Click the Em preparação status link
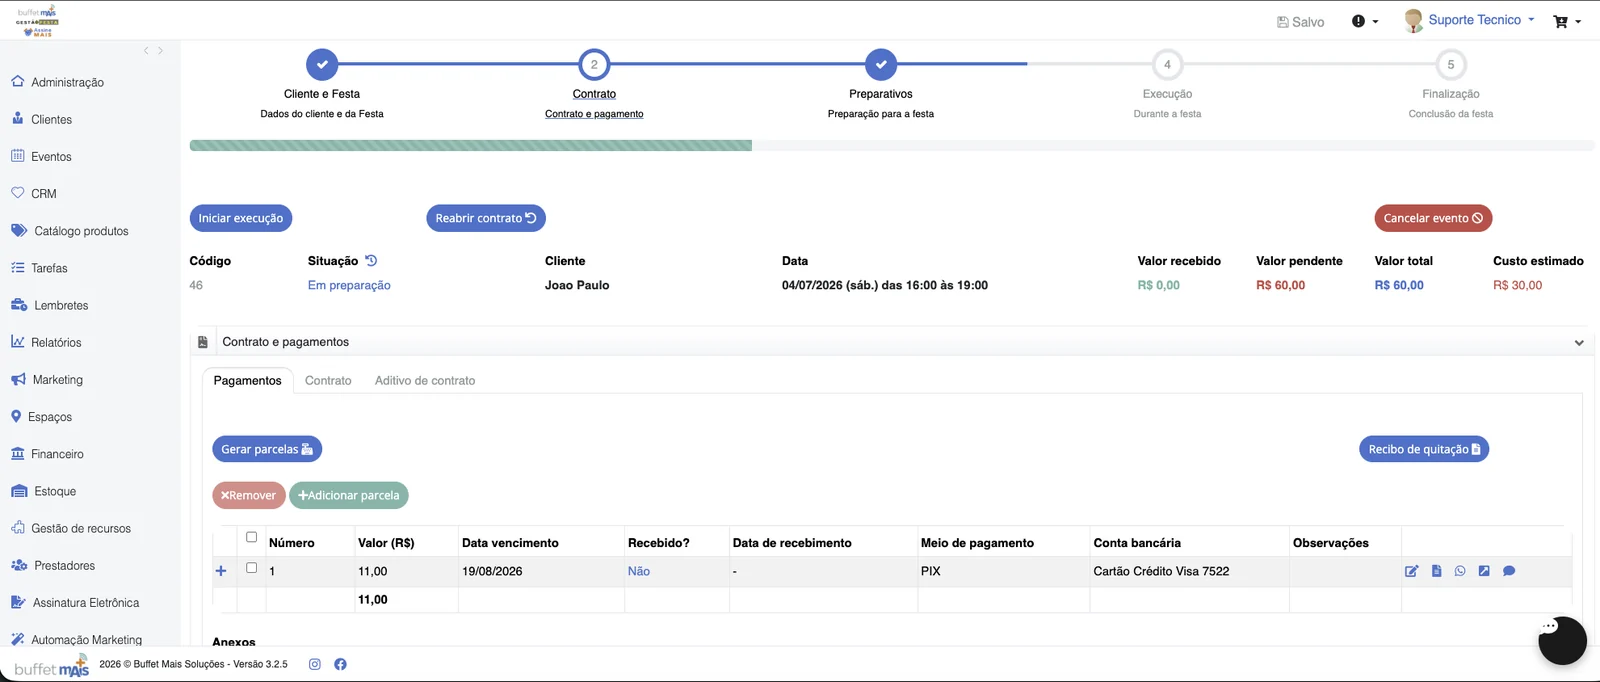The height and width of the screenshot is (682, 1600). [x=349, y=285]
